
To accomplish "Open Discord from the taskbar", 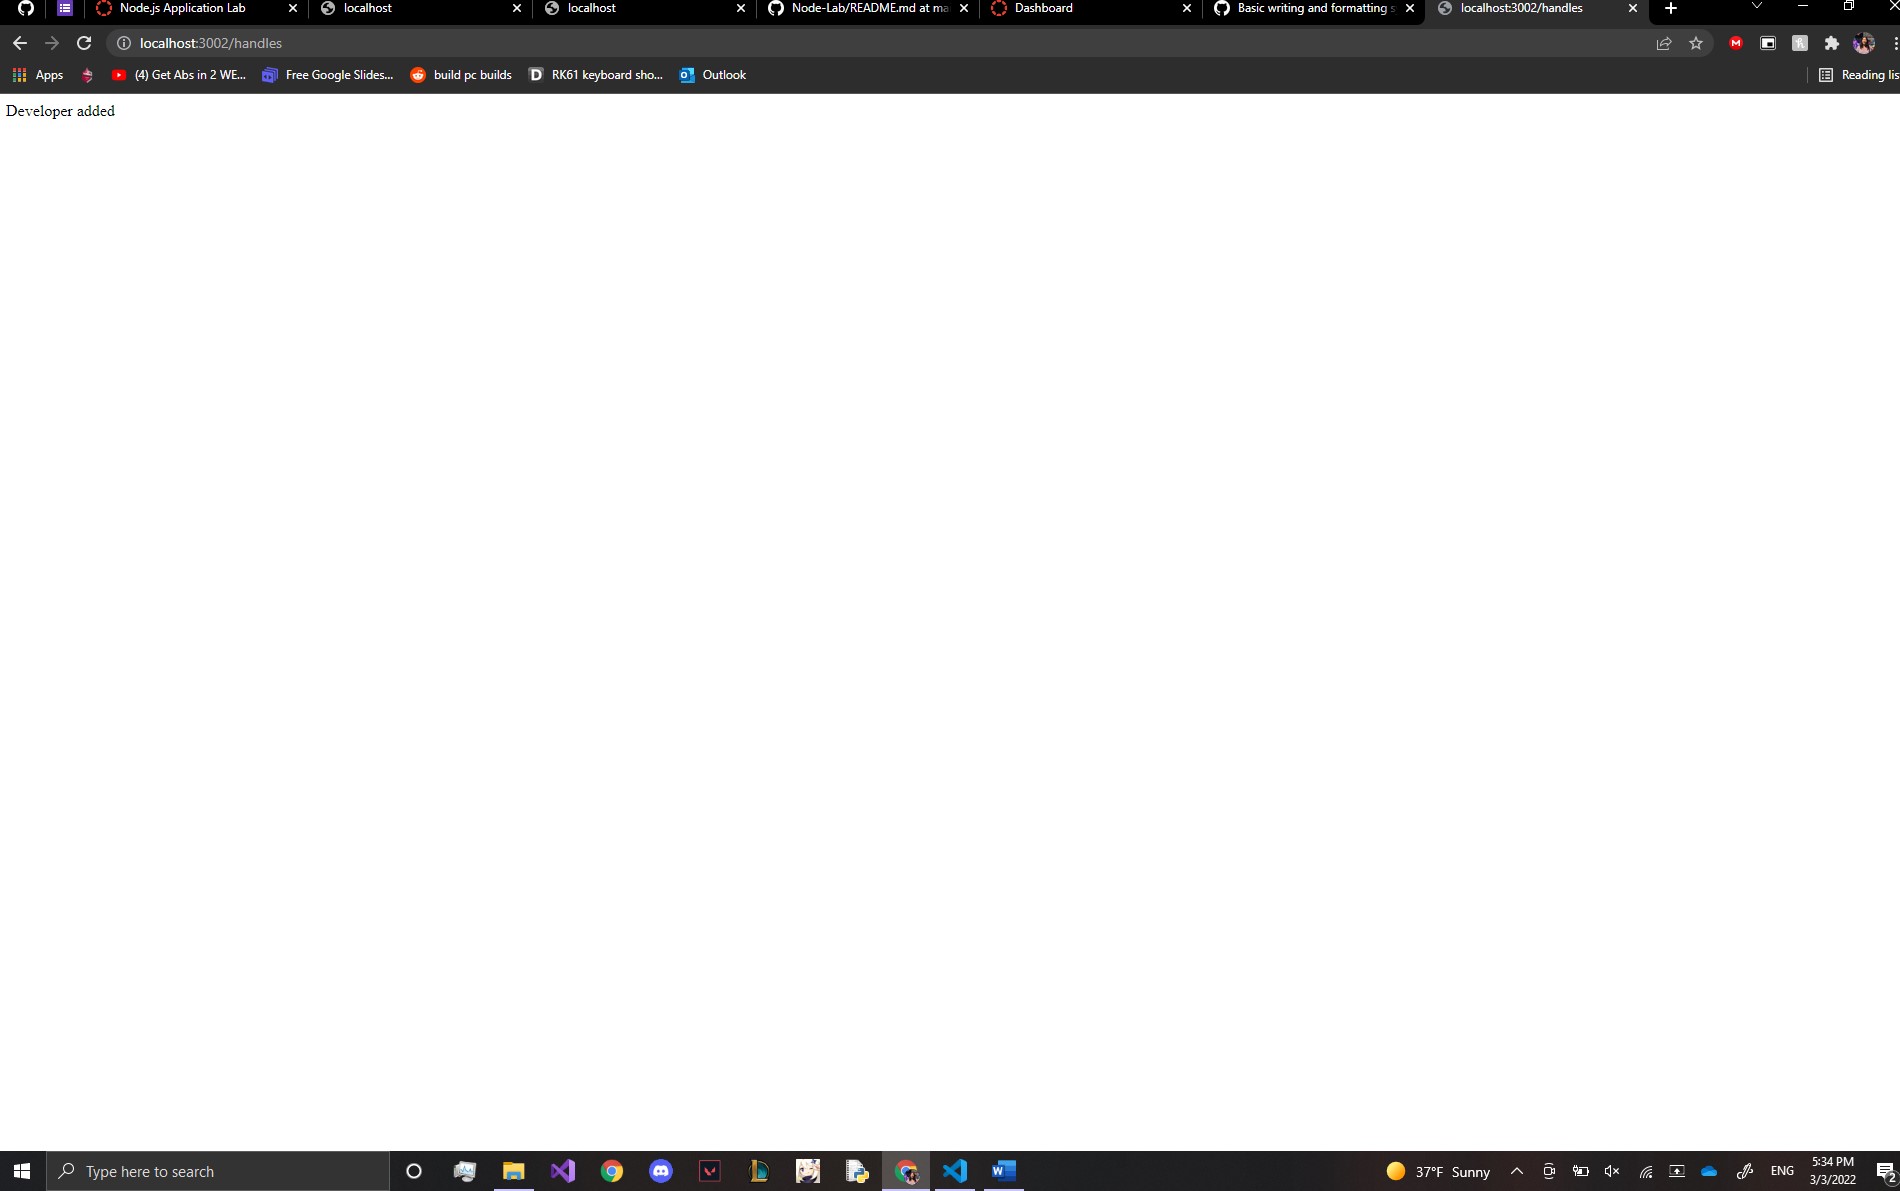I will click(x=661, y=1171).
